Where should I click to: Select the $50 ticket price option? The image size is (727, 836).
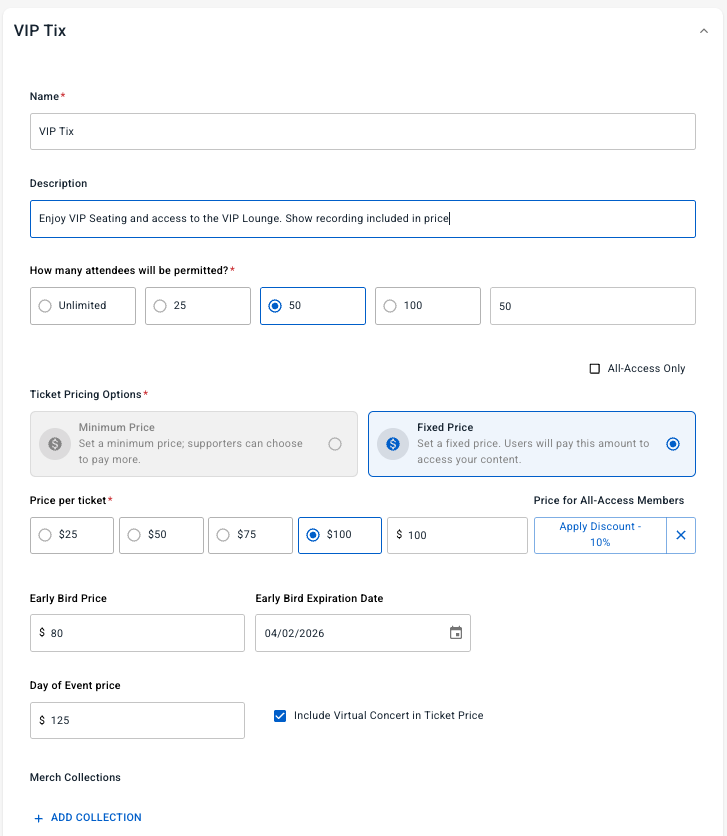click(134, 535)
